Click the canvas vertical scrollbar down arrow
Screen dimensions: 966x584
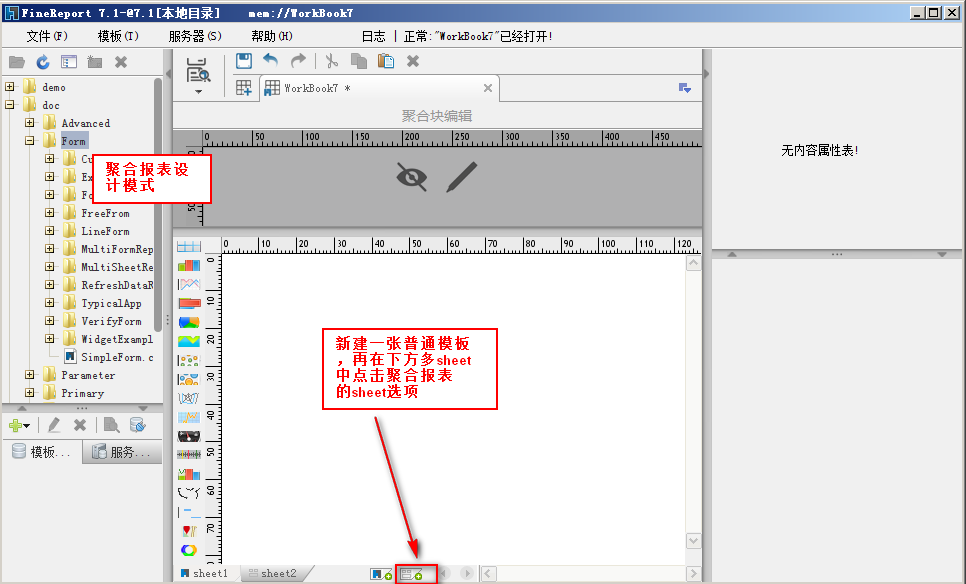pos(693,541)
